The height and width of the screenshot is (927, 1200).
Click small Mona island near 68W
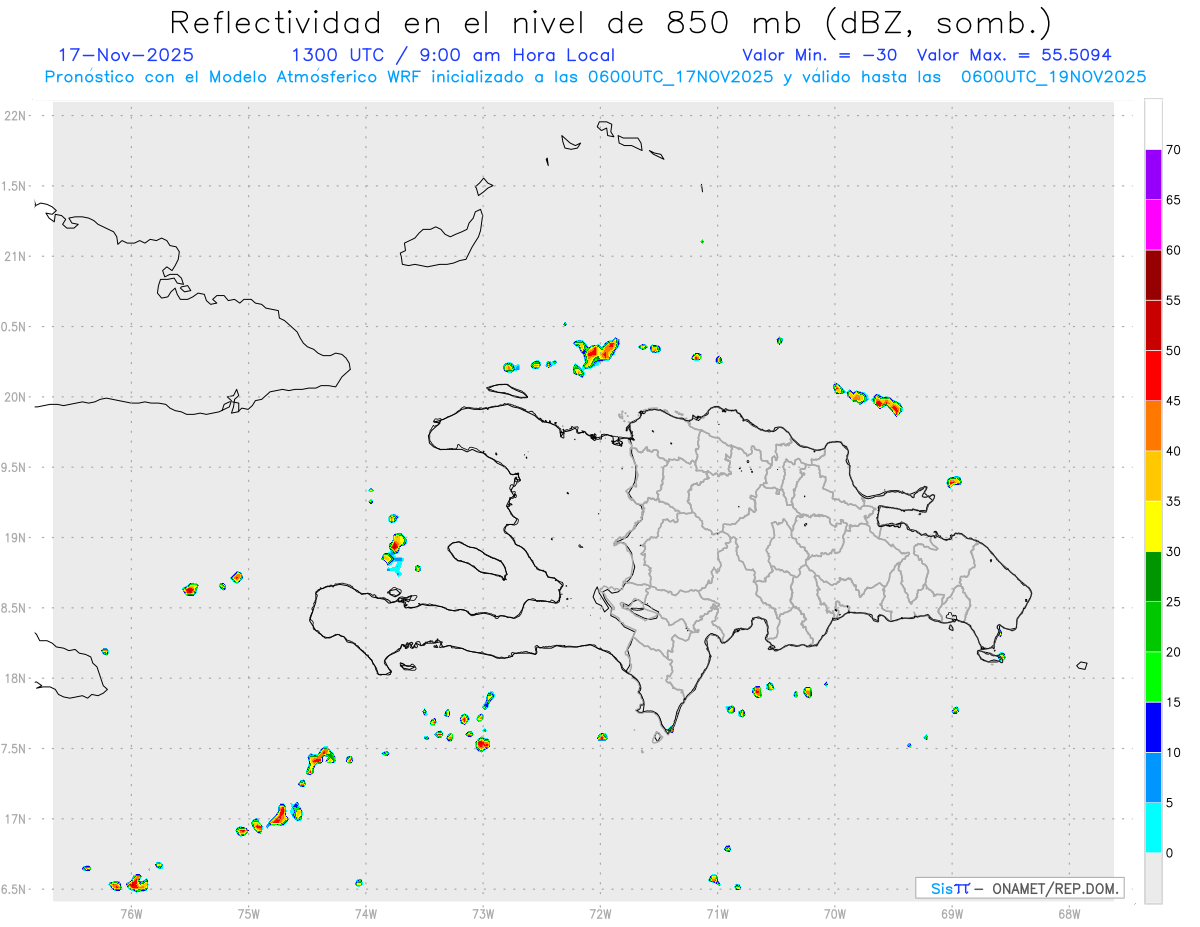(1082, 665)
